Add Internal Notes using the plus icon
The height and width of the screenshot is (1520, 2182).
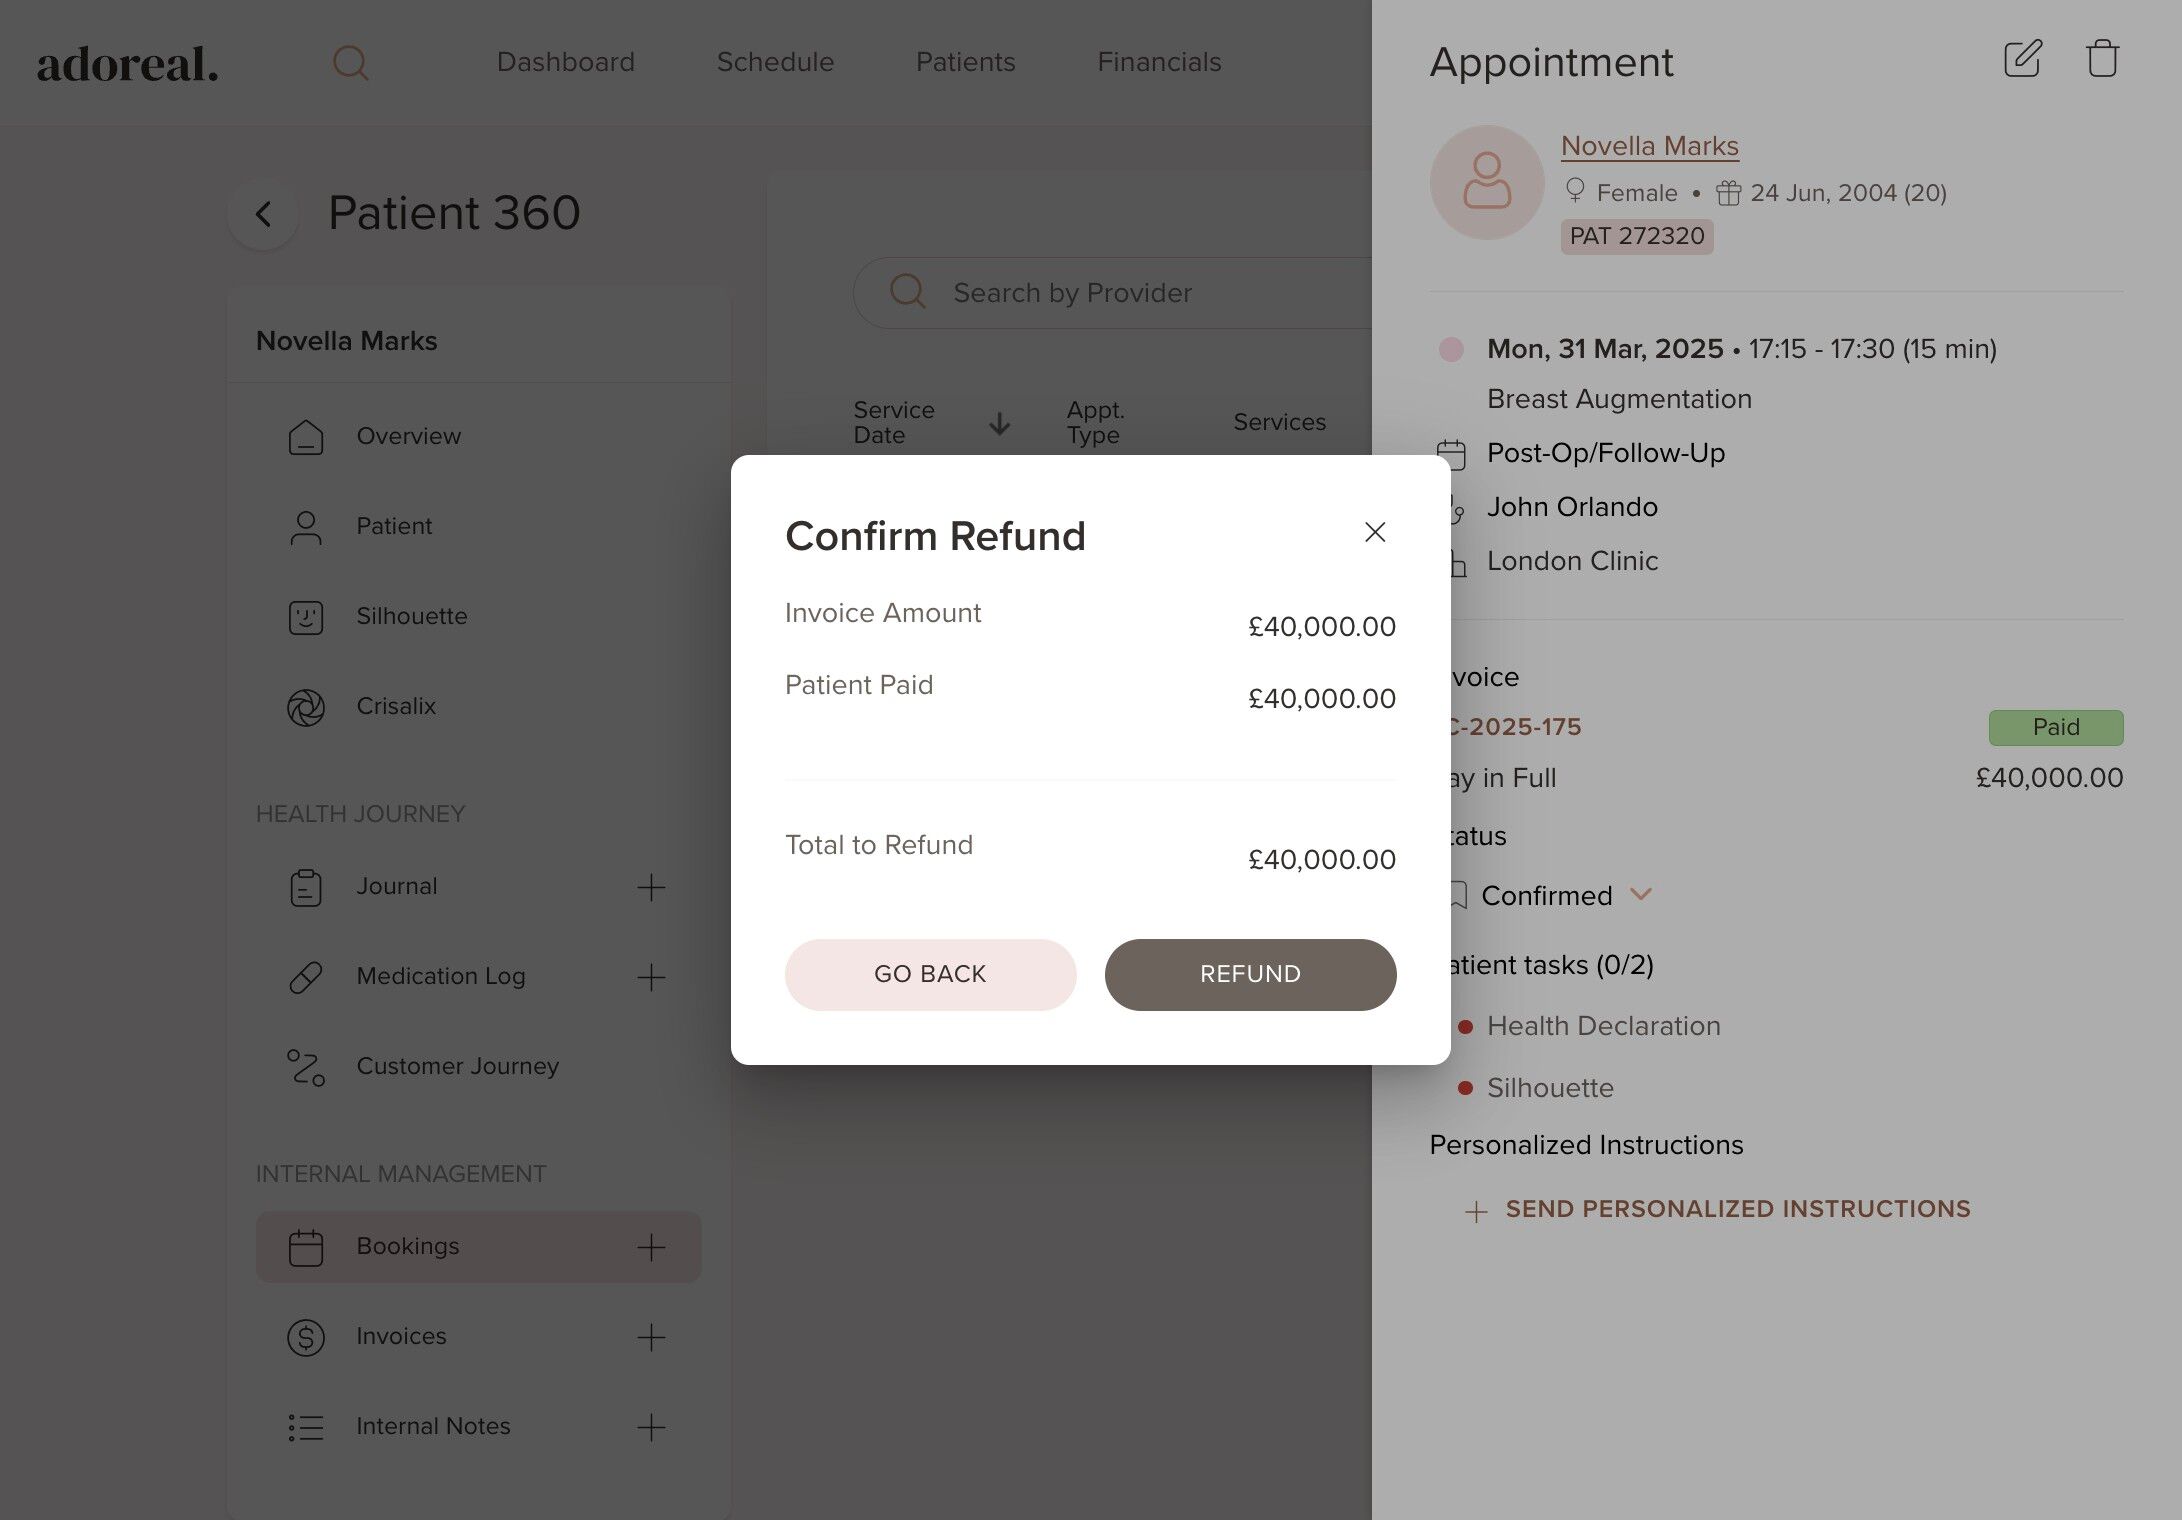click(x=651, y=1427)
